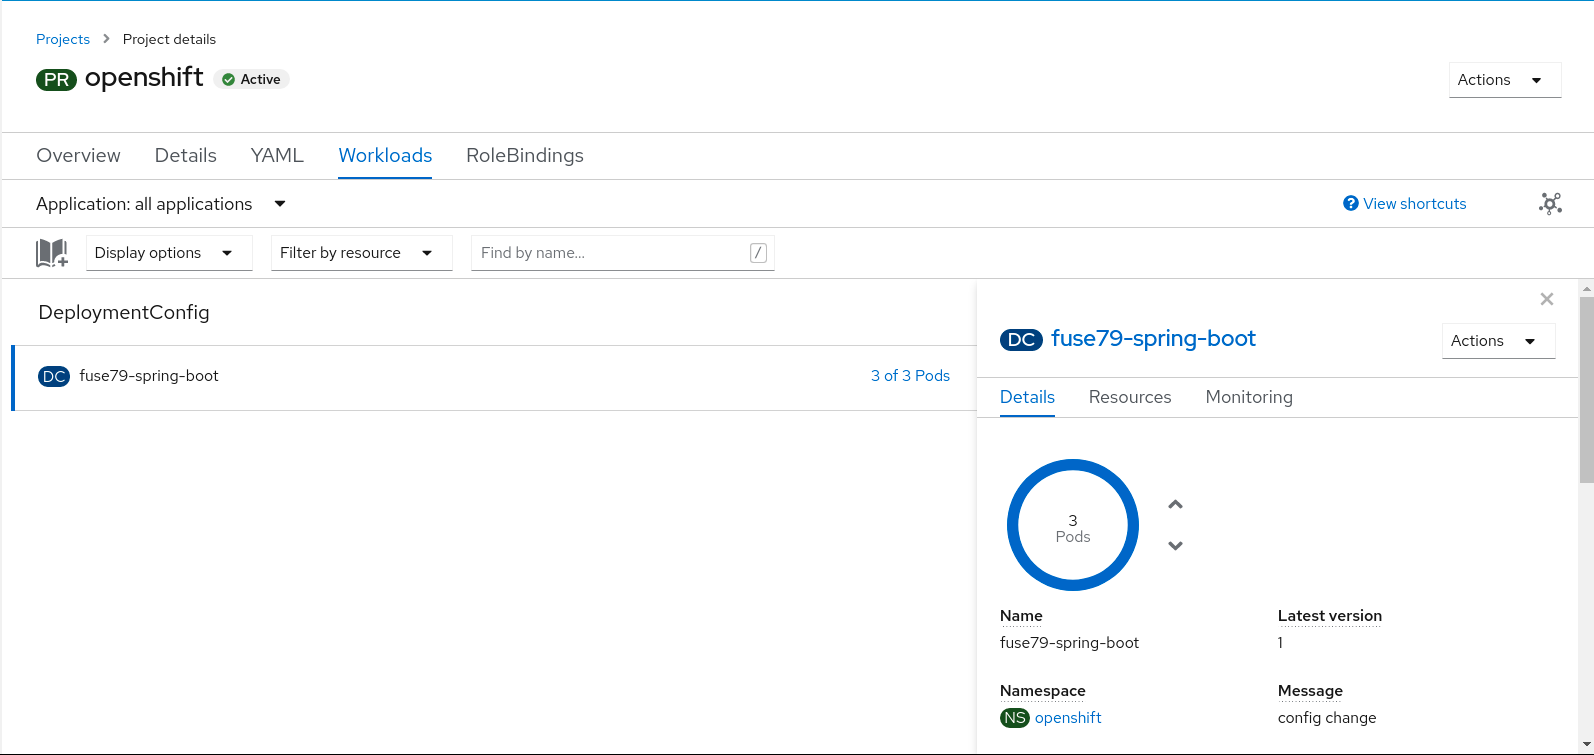Follow the Projects breadcrumb link
Viewport: 1594px width, 755px height.
pos(63,39)
